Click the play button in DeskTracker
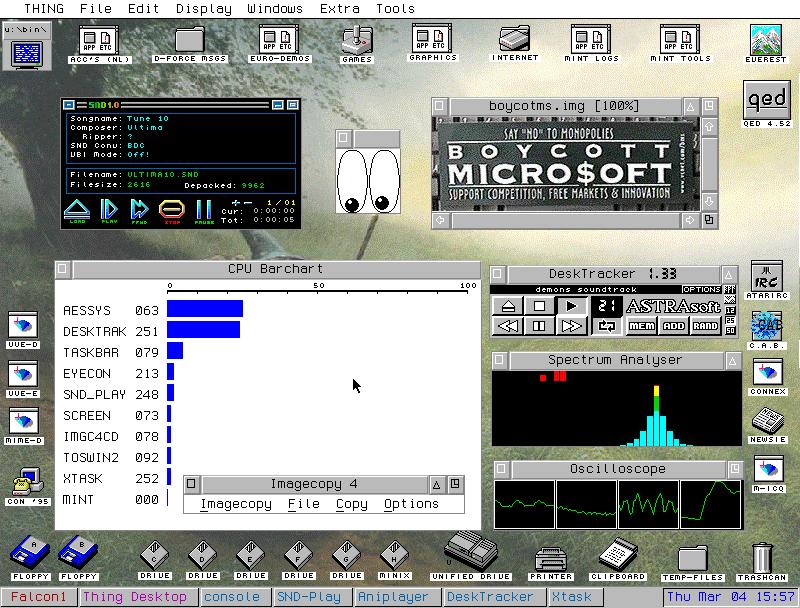The image size is (800, 608). tap(571, 306)
